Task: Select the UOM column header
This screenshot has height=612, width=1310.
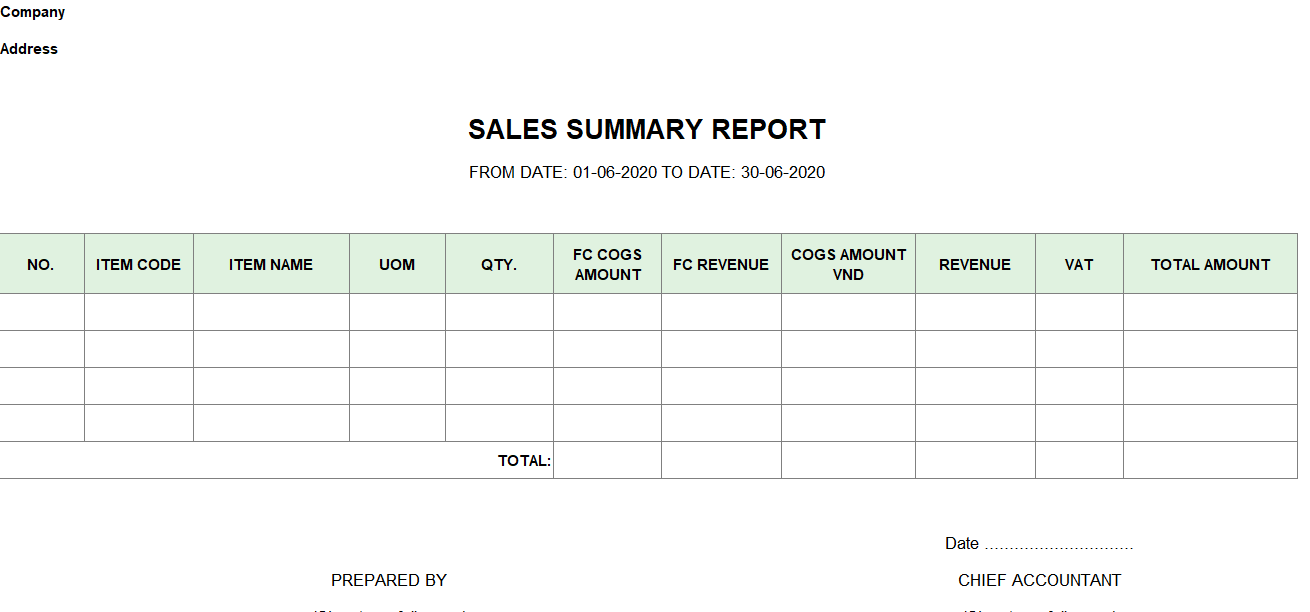Action: (x=397, y=264)
